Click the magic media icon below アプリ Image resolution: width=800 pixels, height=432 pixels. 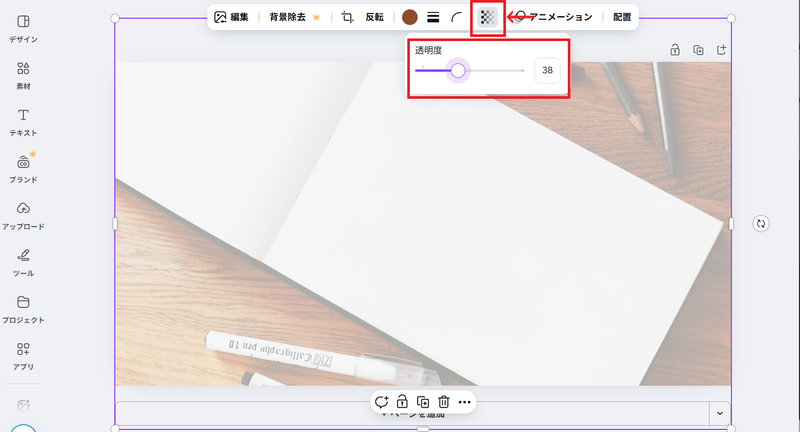[x=23, y=405]
